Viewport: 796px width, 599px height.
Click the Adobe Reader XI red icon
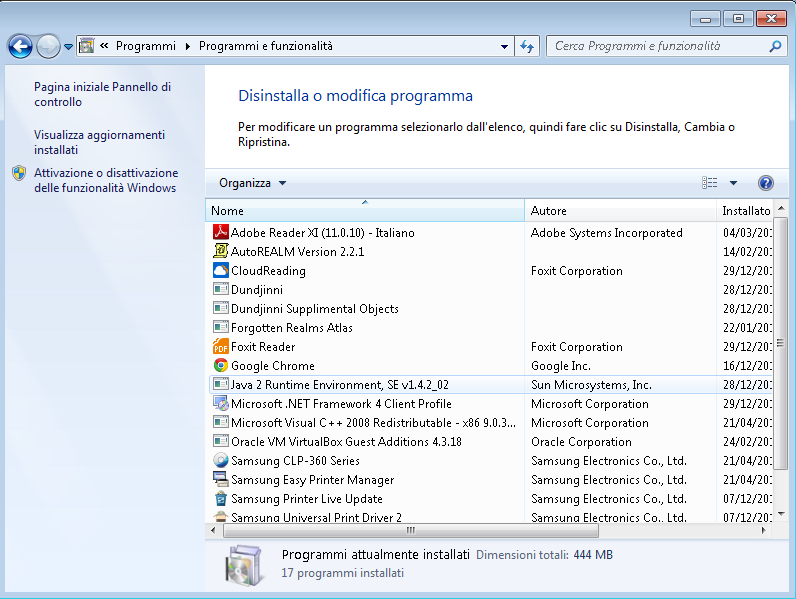(221, 232)
